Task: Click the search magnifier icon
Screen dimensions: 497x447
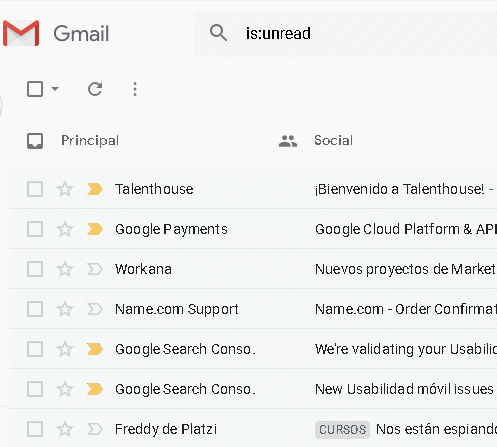Action: pos(218,33)
